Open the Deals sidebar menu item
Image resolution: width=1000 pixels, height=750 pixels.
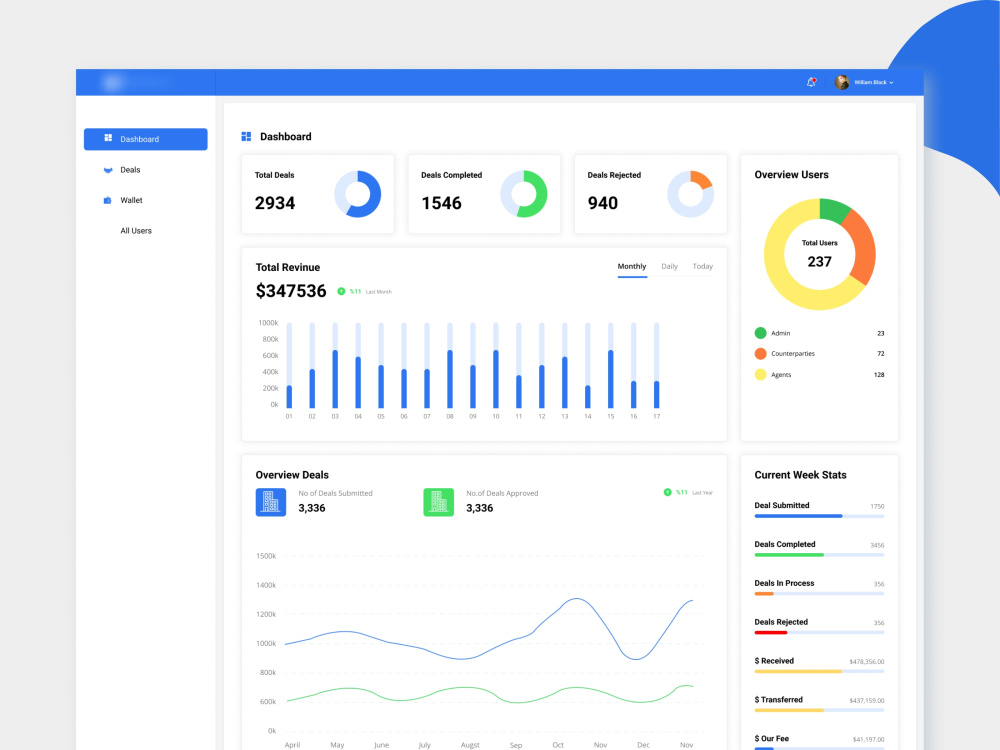coord(130,170)
